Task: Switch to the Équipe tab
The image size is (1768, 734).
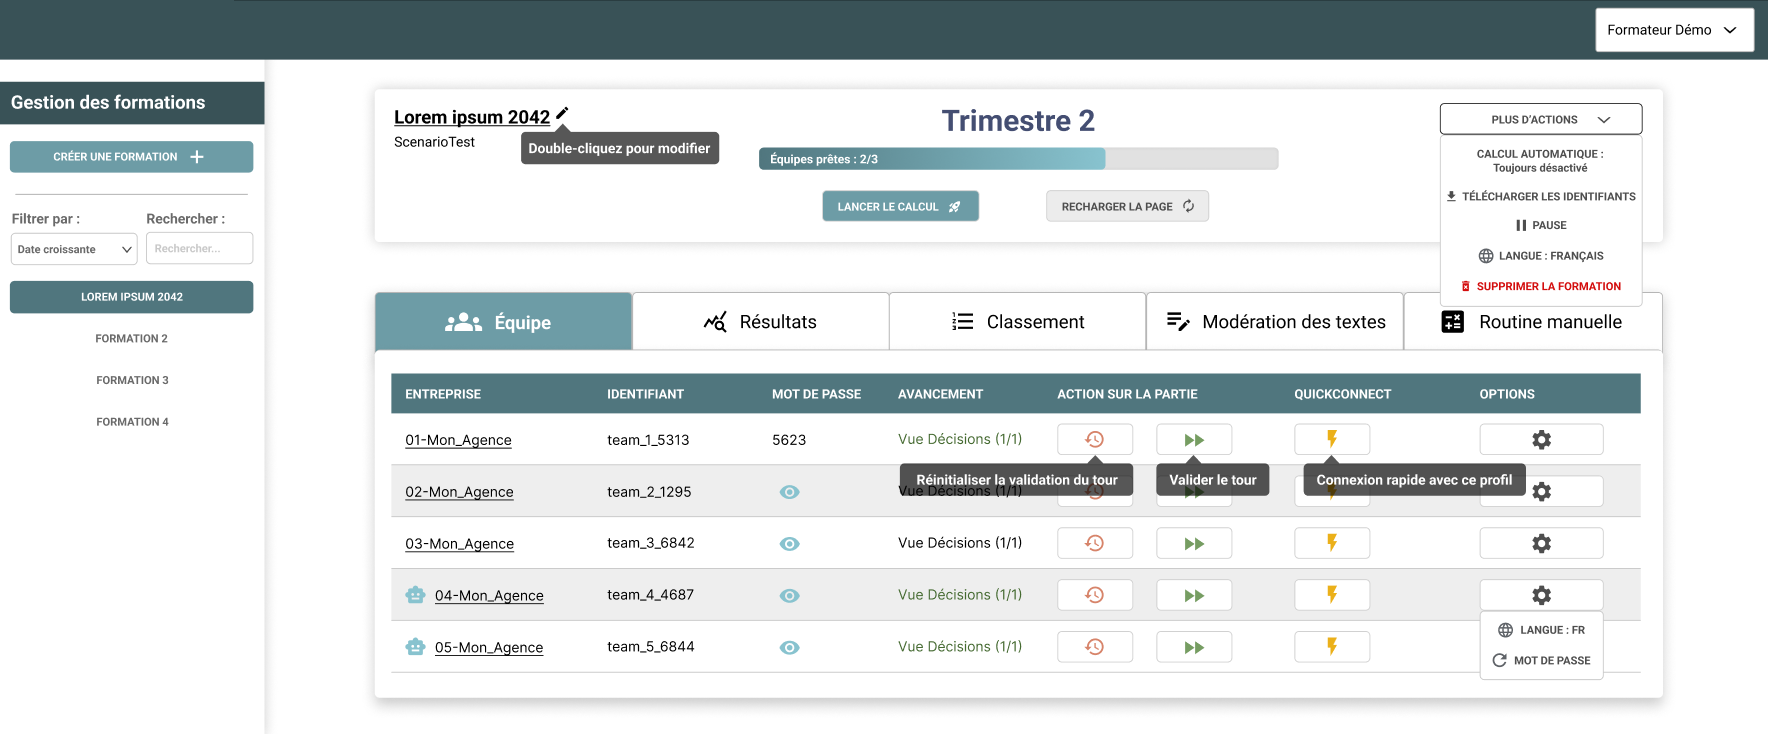Action: point(503,322)
